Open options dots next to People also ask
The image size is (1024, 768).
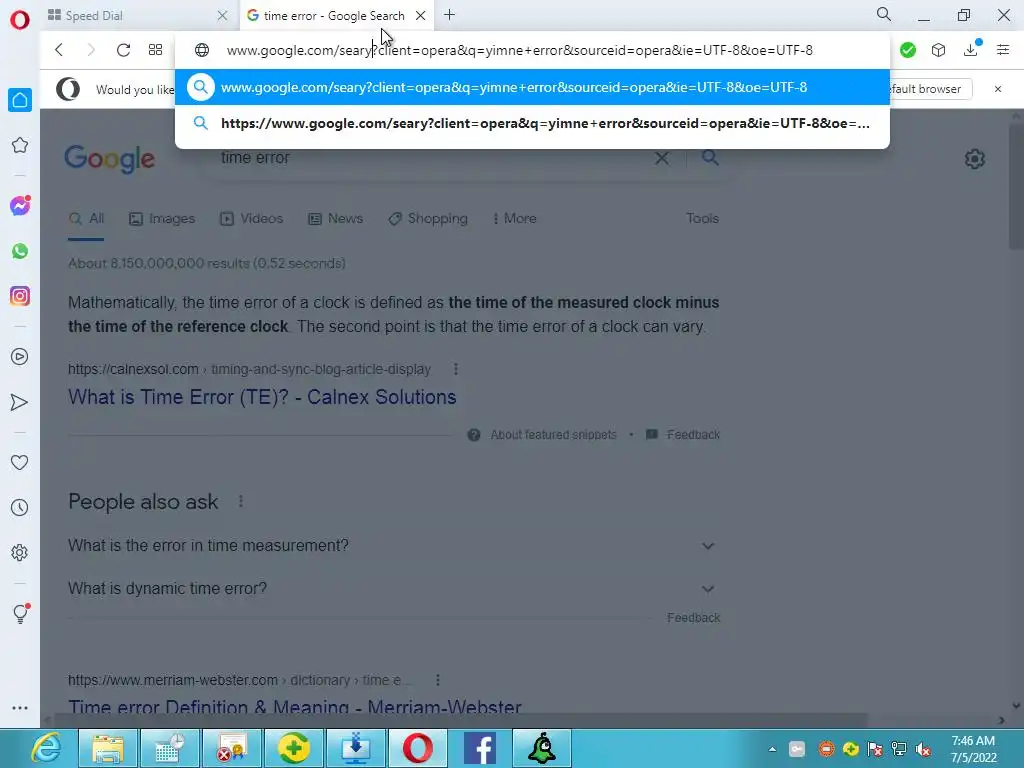[241, 501]
